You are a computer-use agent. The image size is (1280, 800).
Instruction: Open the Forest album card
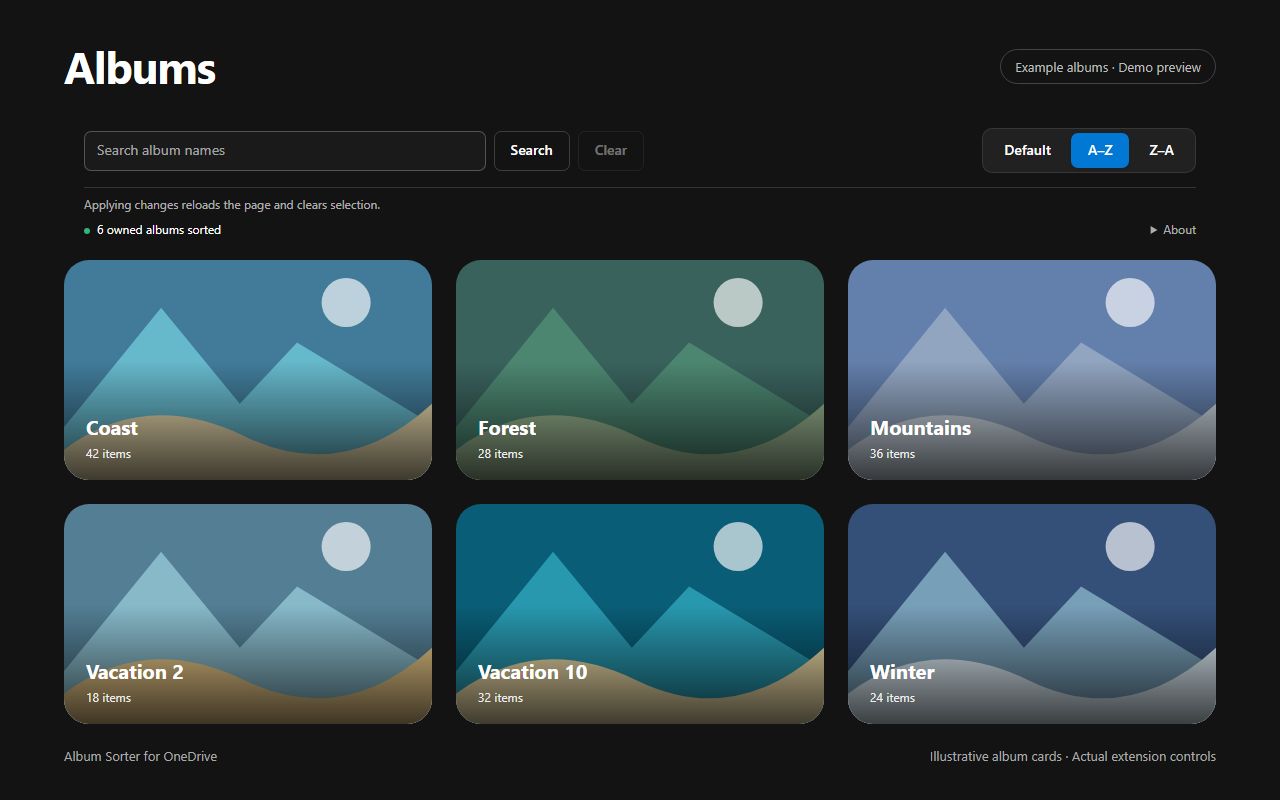click(x=640, y=370)
